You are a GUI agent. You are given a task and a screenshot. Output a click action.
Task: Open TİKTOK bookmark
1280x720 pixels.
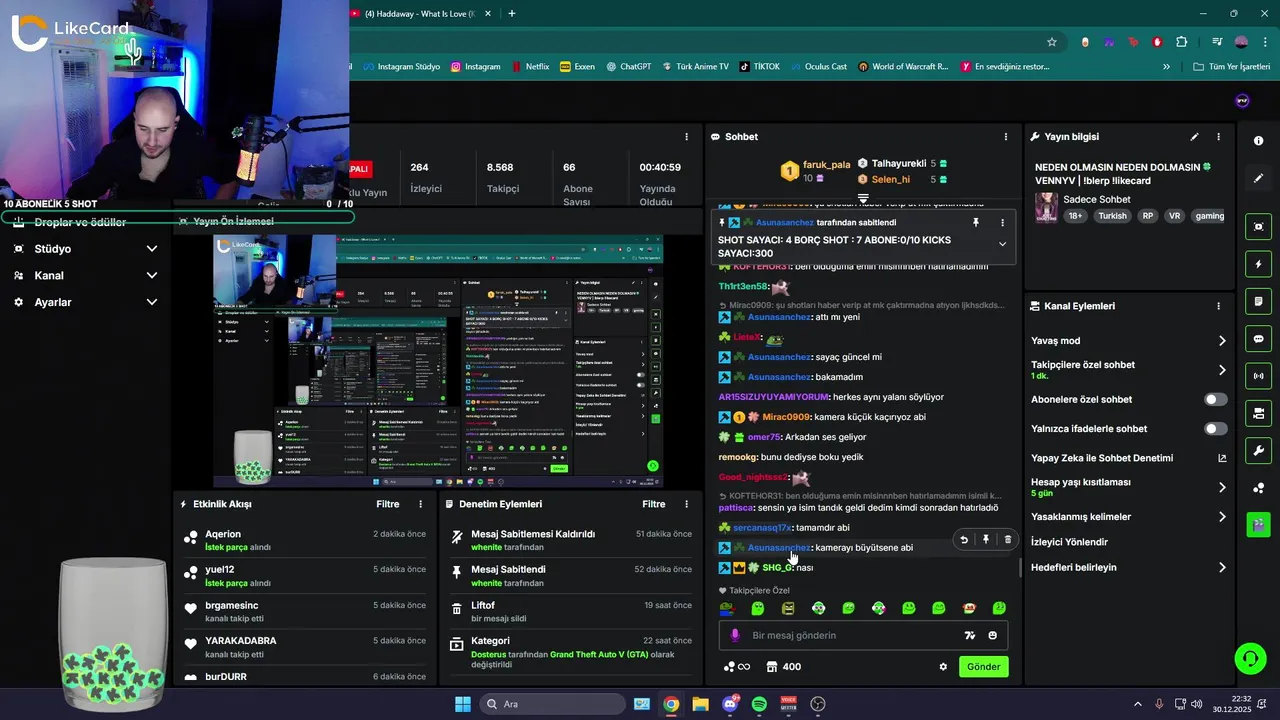tap(760, 67)
